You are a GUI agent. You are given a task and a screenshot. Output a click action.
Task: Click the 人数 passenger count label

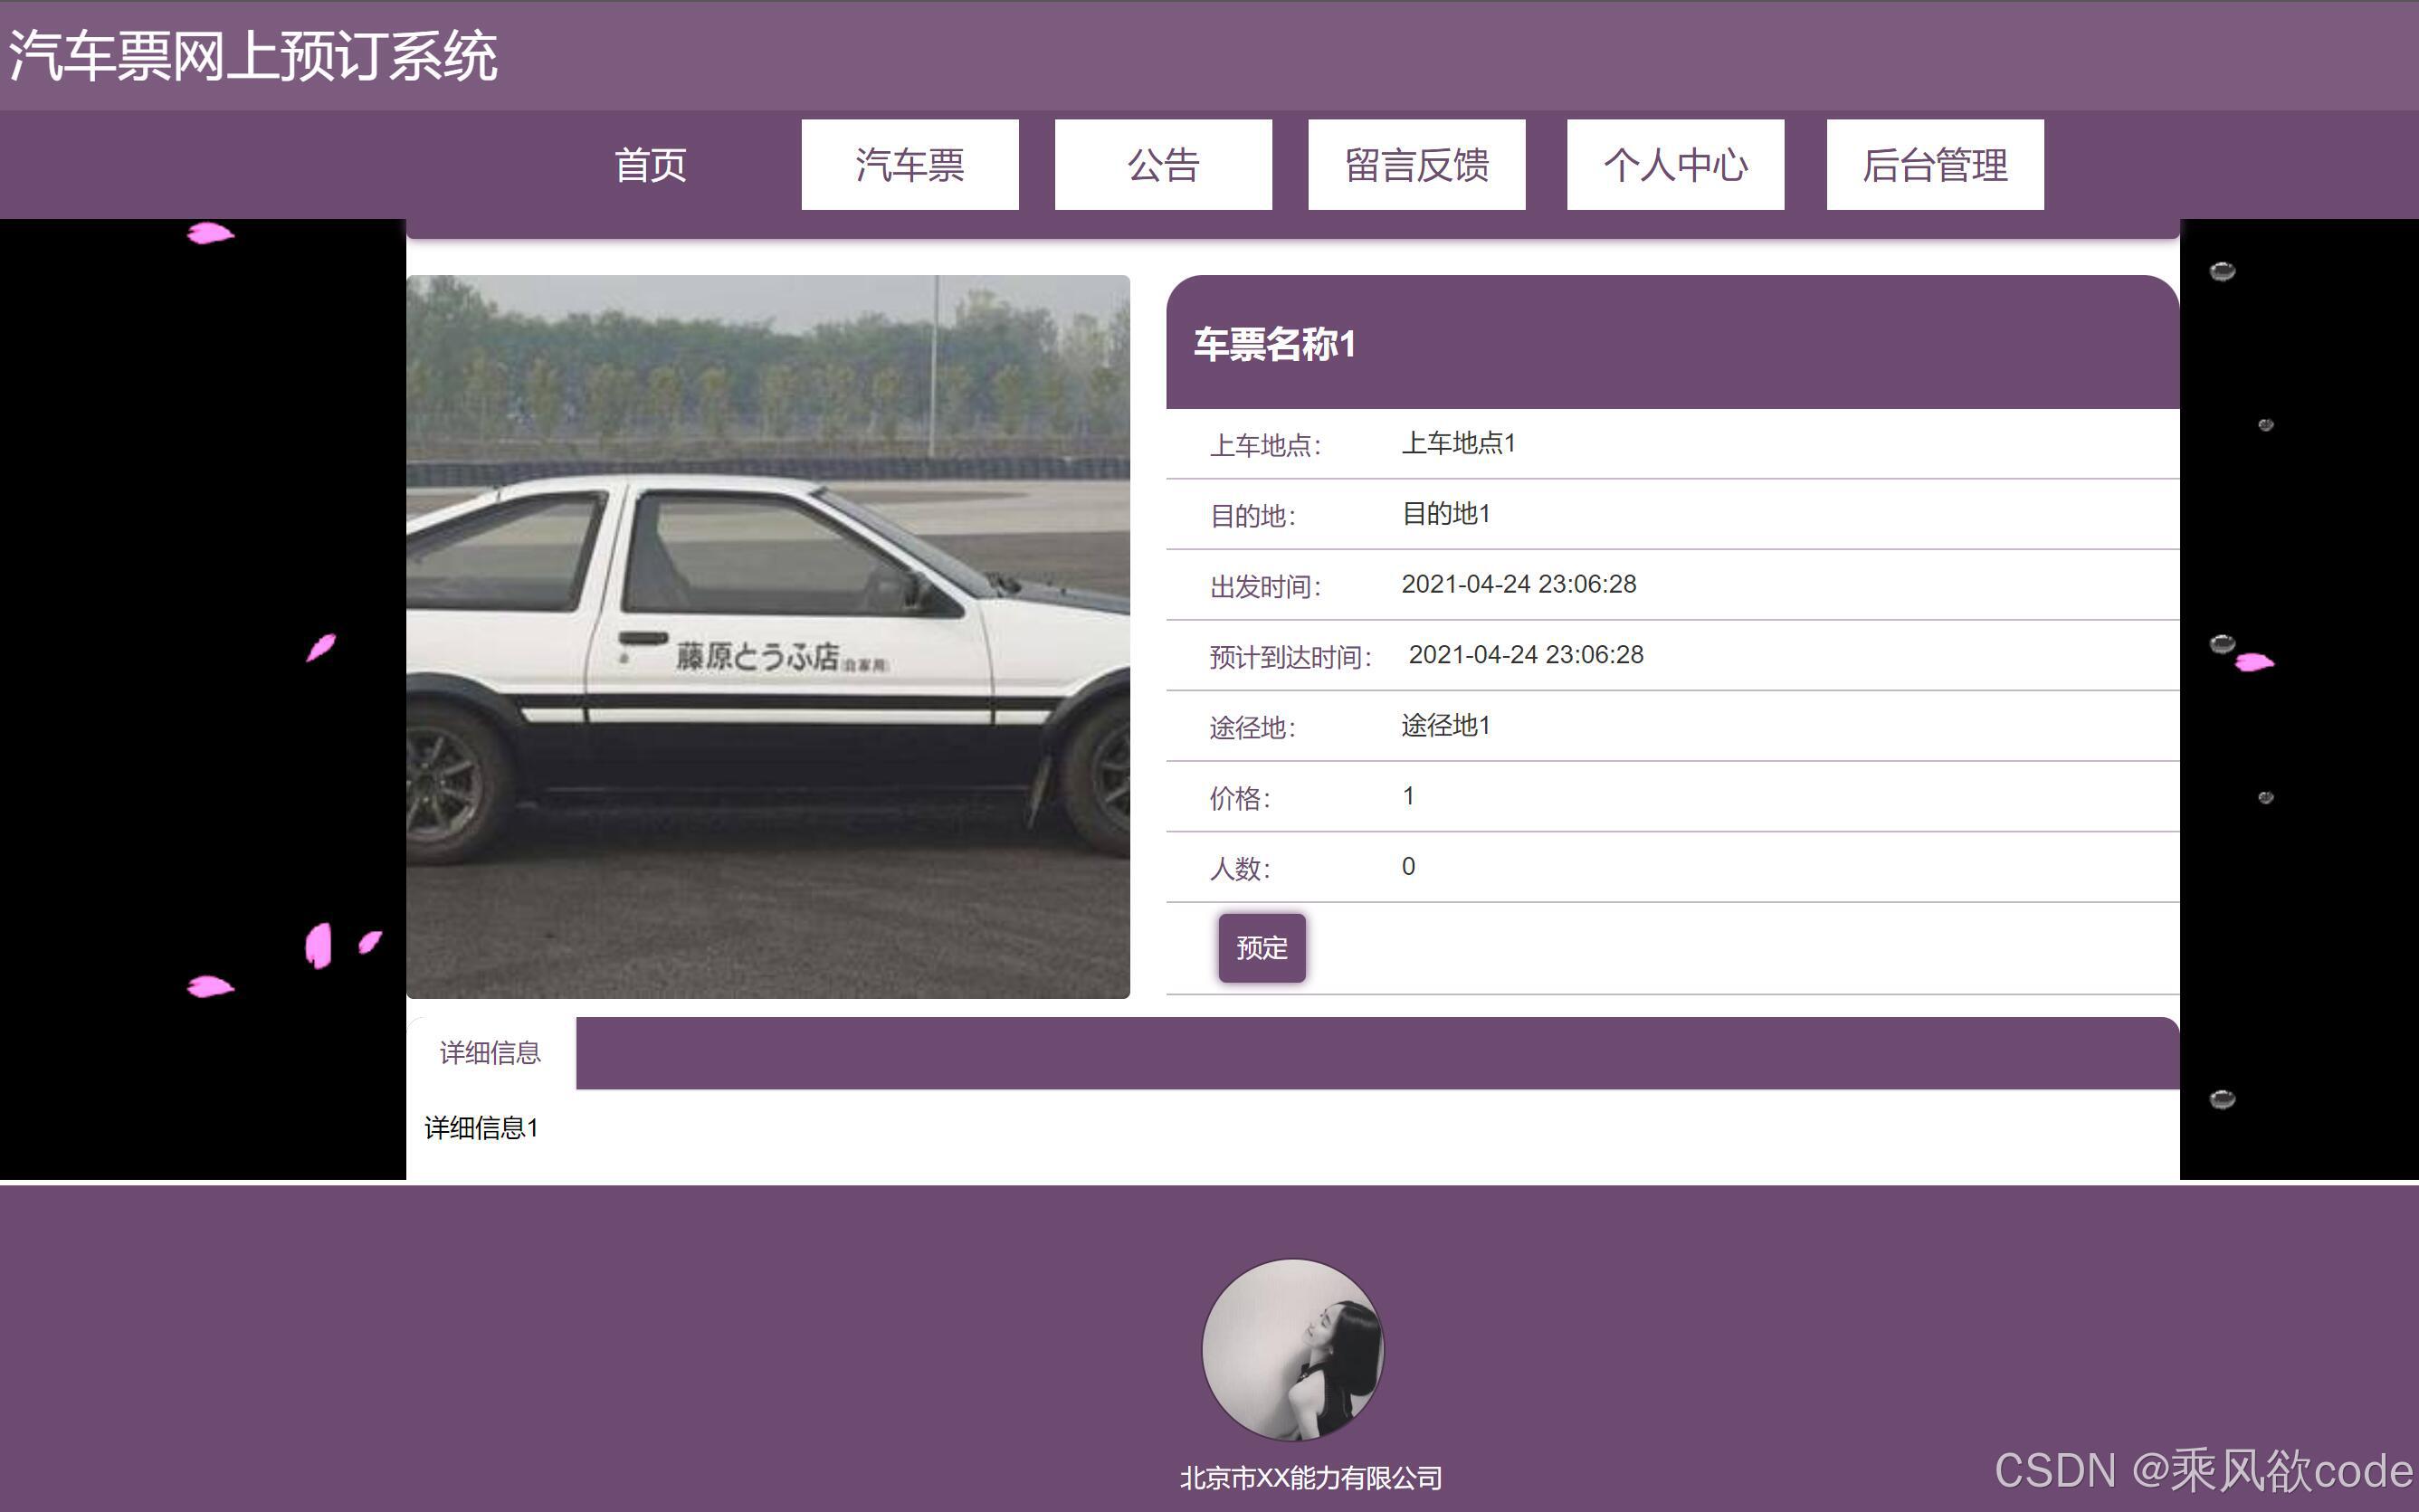(x=1239, y=868)
